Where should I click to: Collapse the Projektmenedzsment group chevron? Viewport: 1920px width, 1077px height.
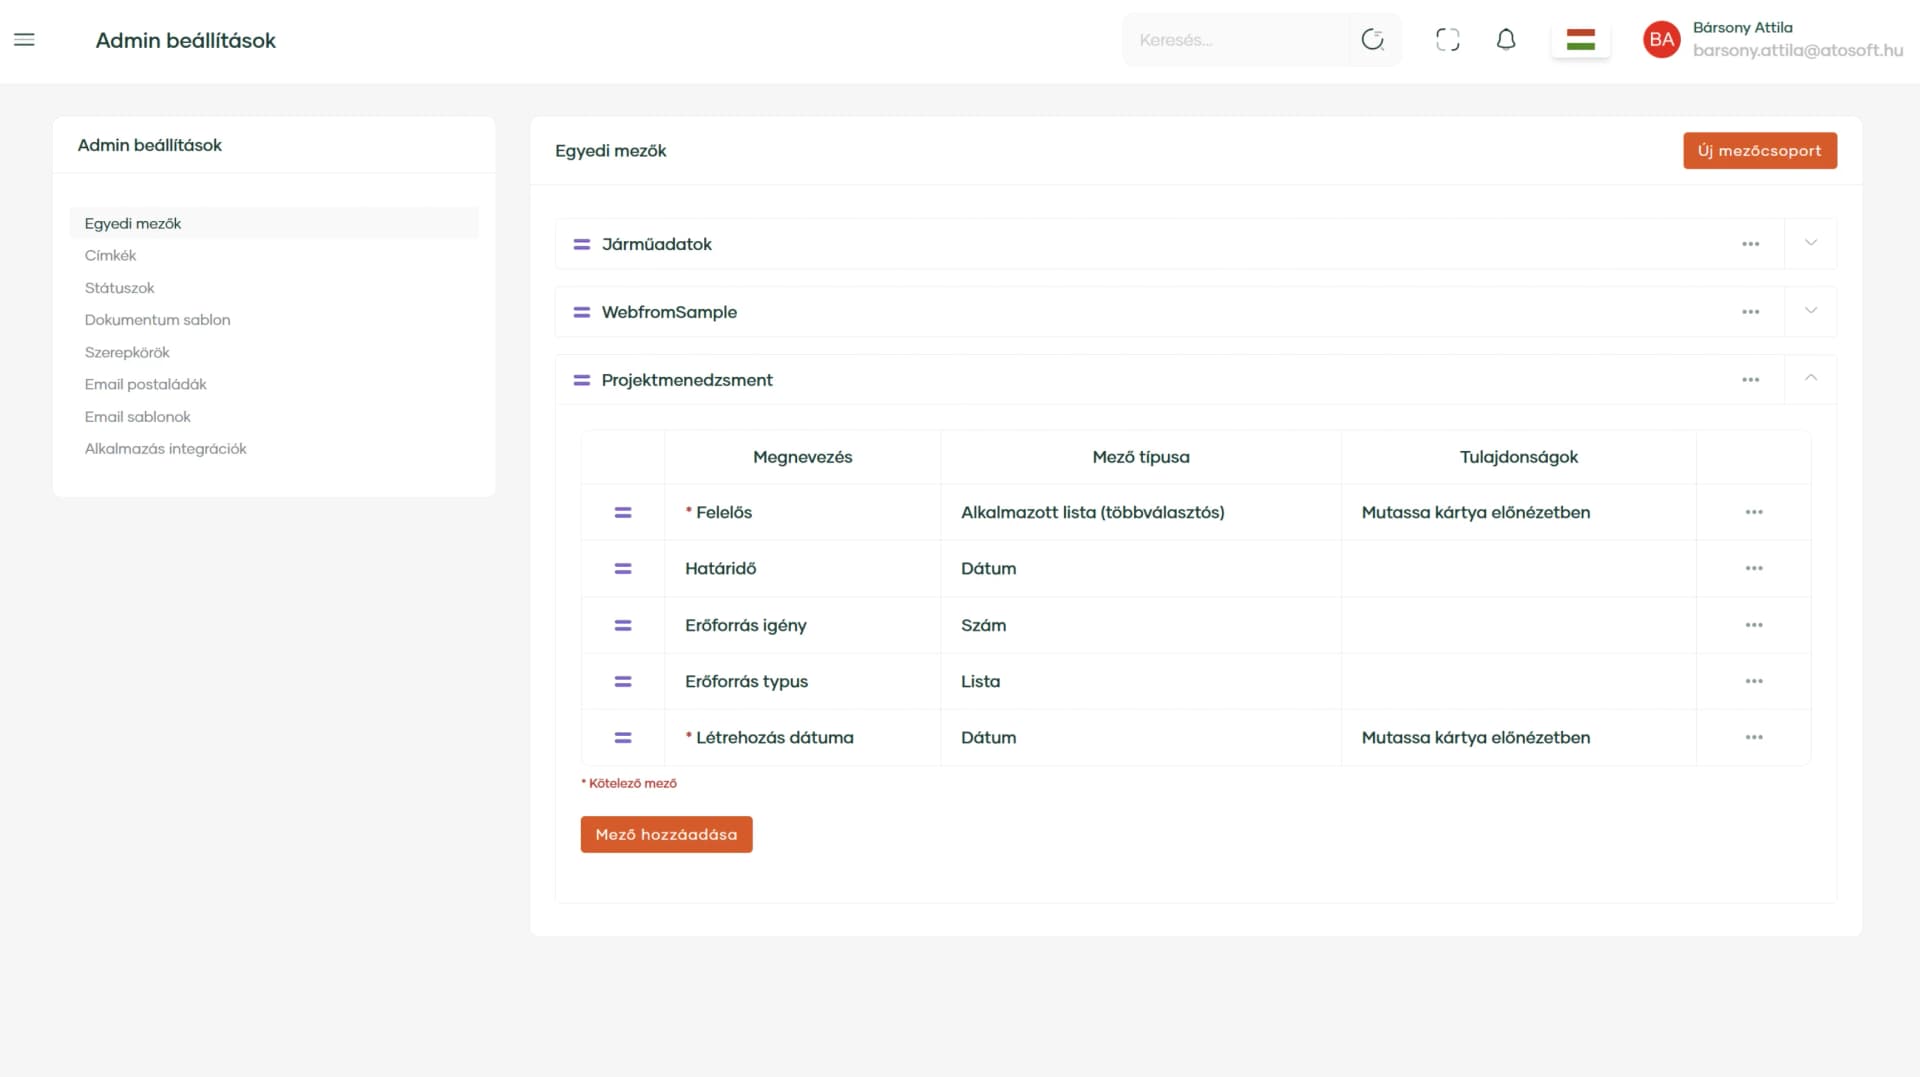tap(1810, 378)
